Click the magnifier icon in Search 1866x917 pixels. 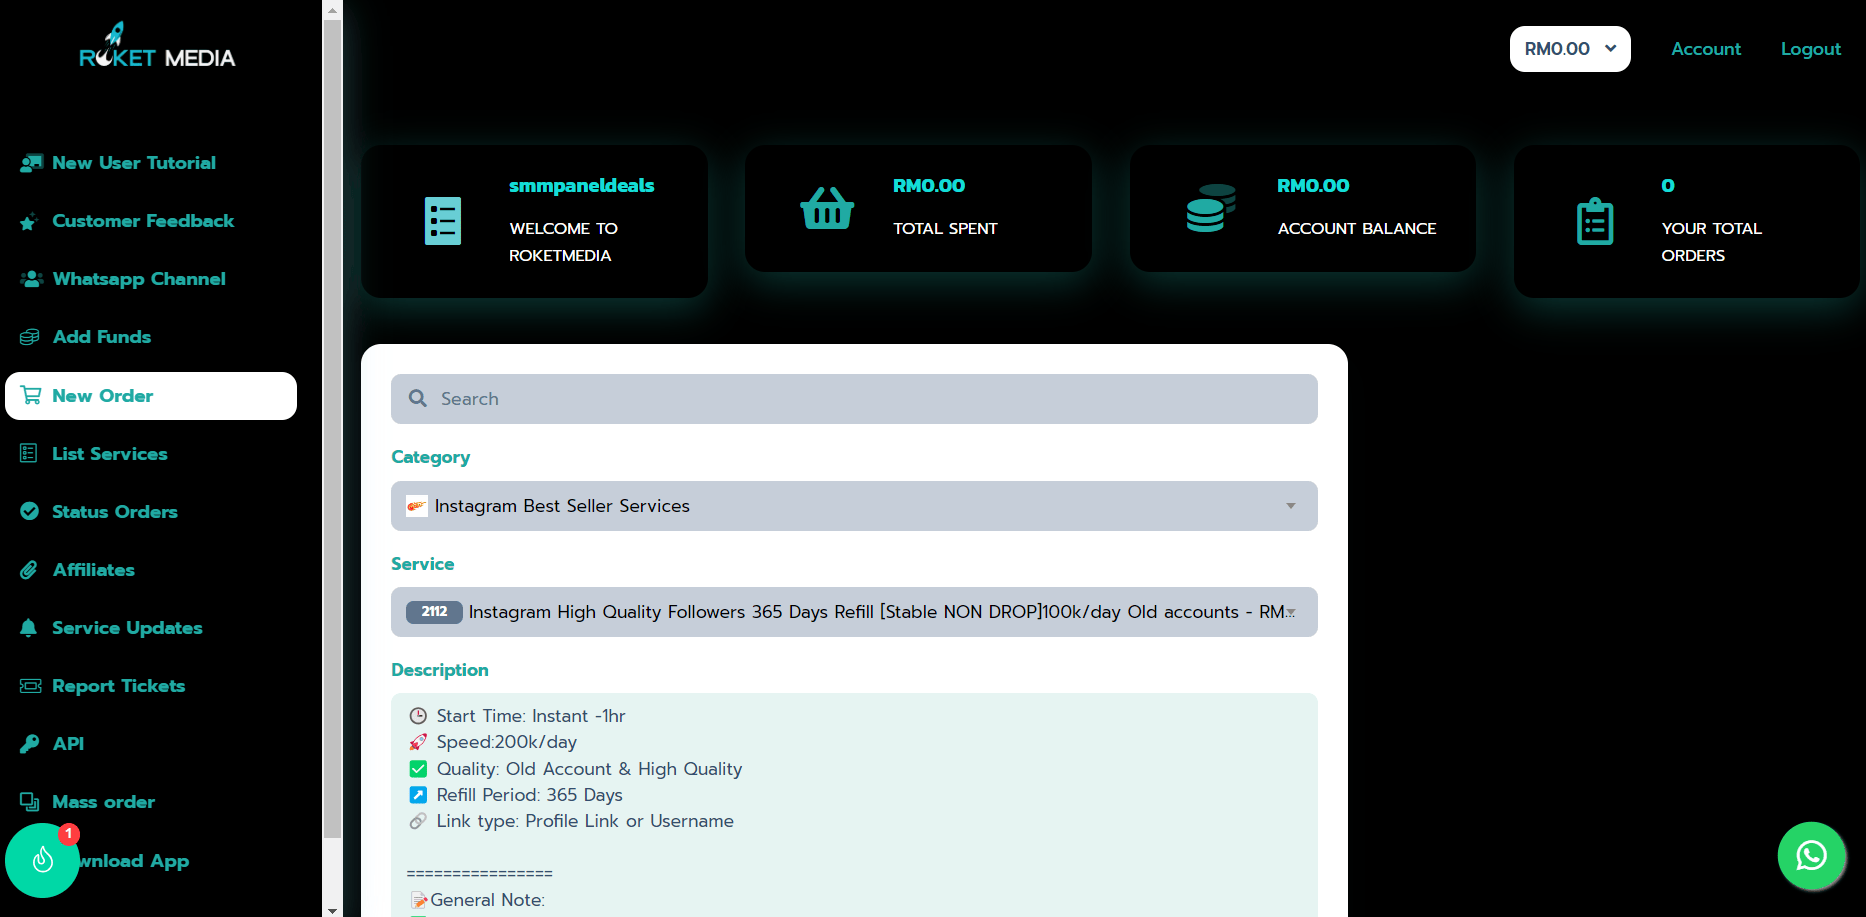point(418,399)
